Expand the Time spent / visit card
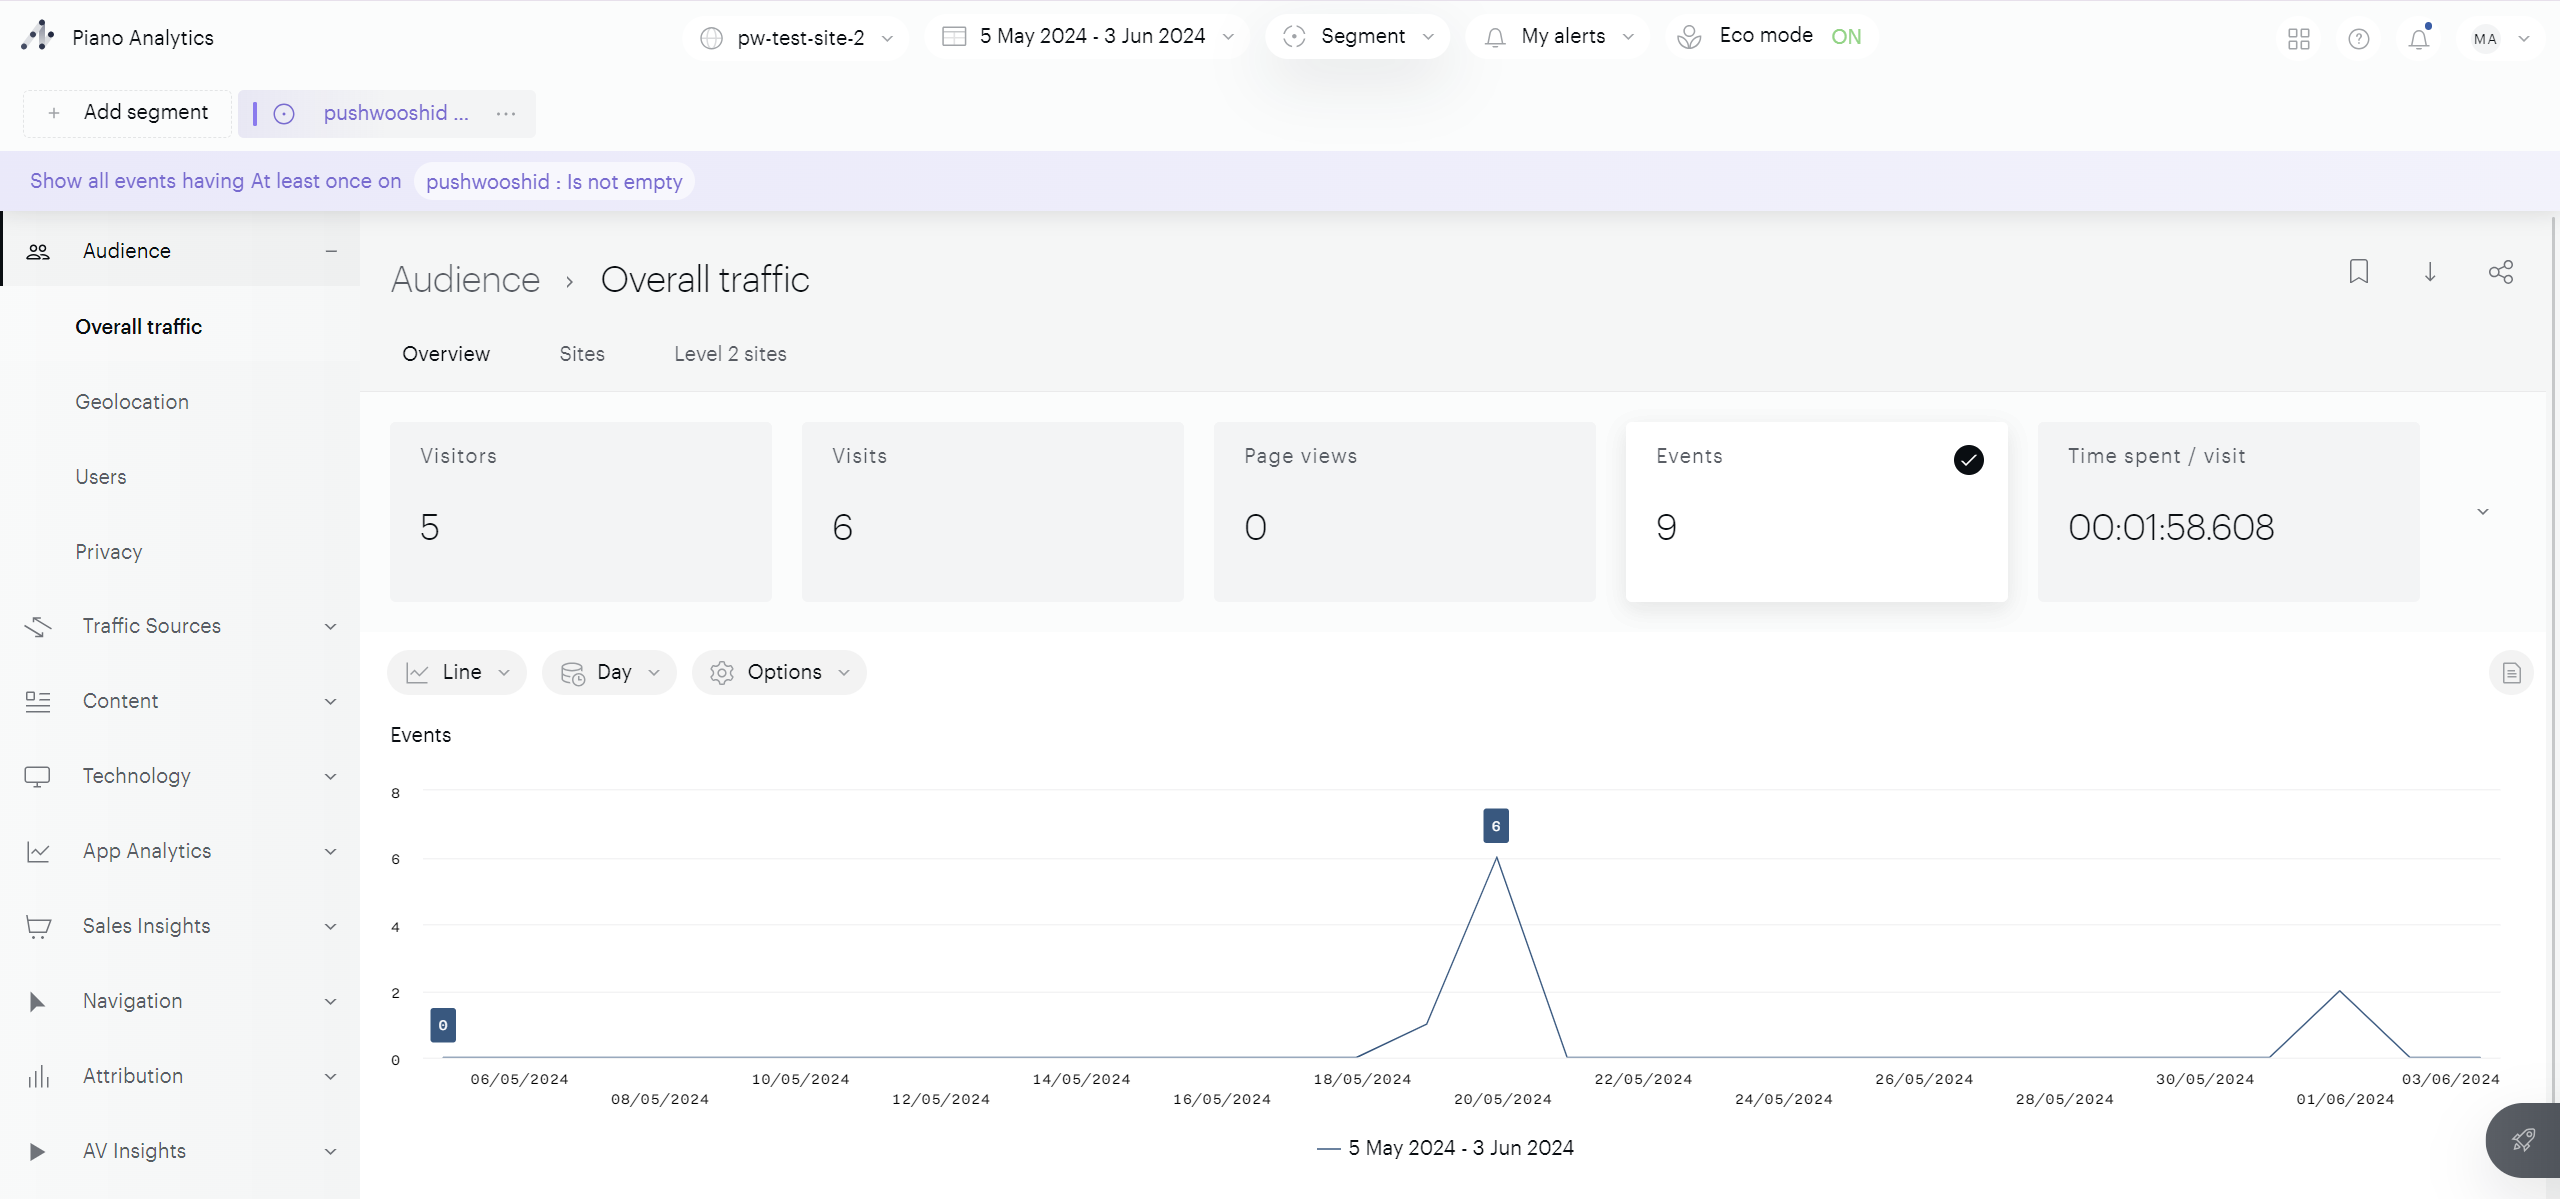 [2484, 511]
